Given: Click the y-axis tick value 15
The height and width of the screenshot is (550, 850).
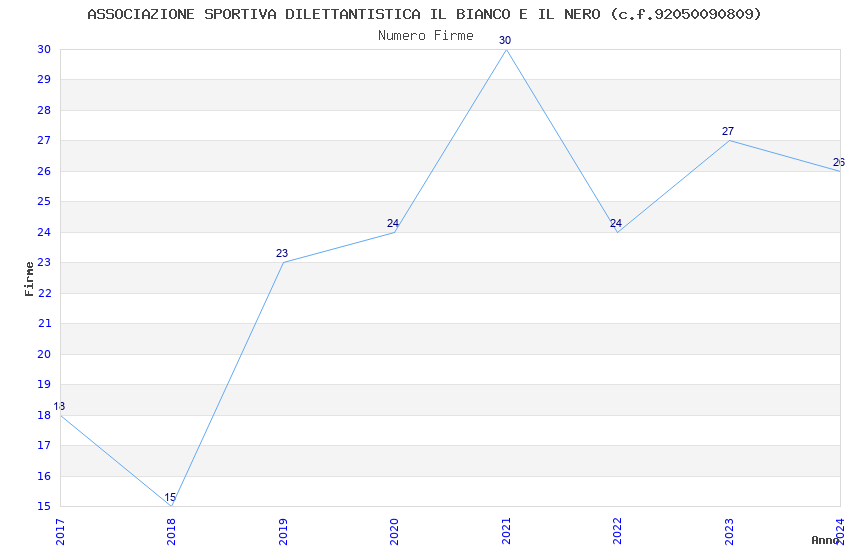Looking at the screenshot, I should (44, 507).
